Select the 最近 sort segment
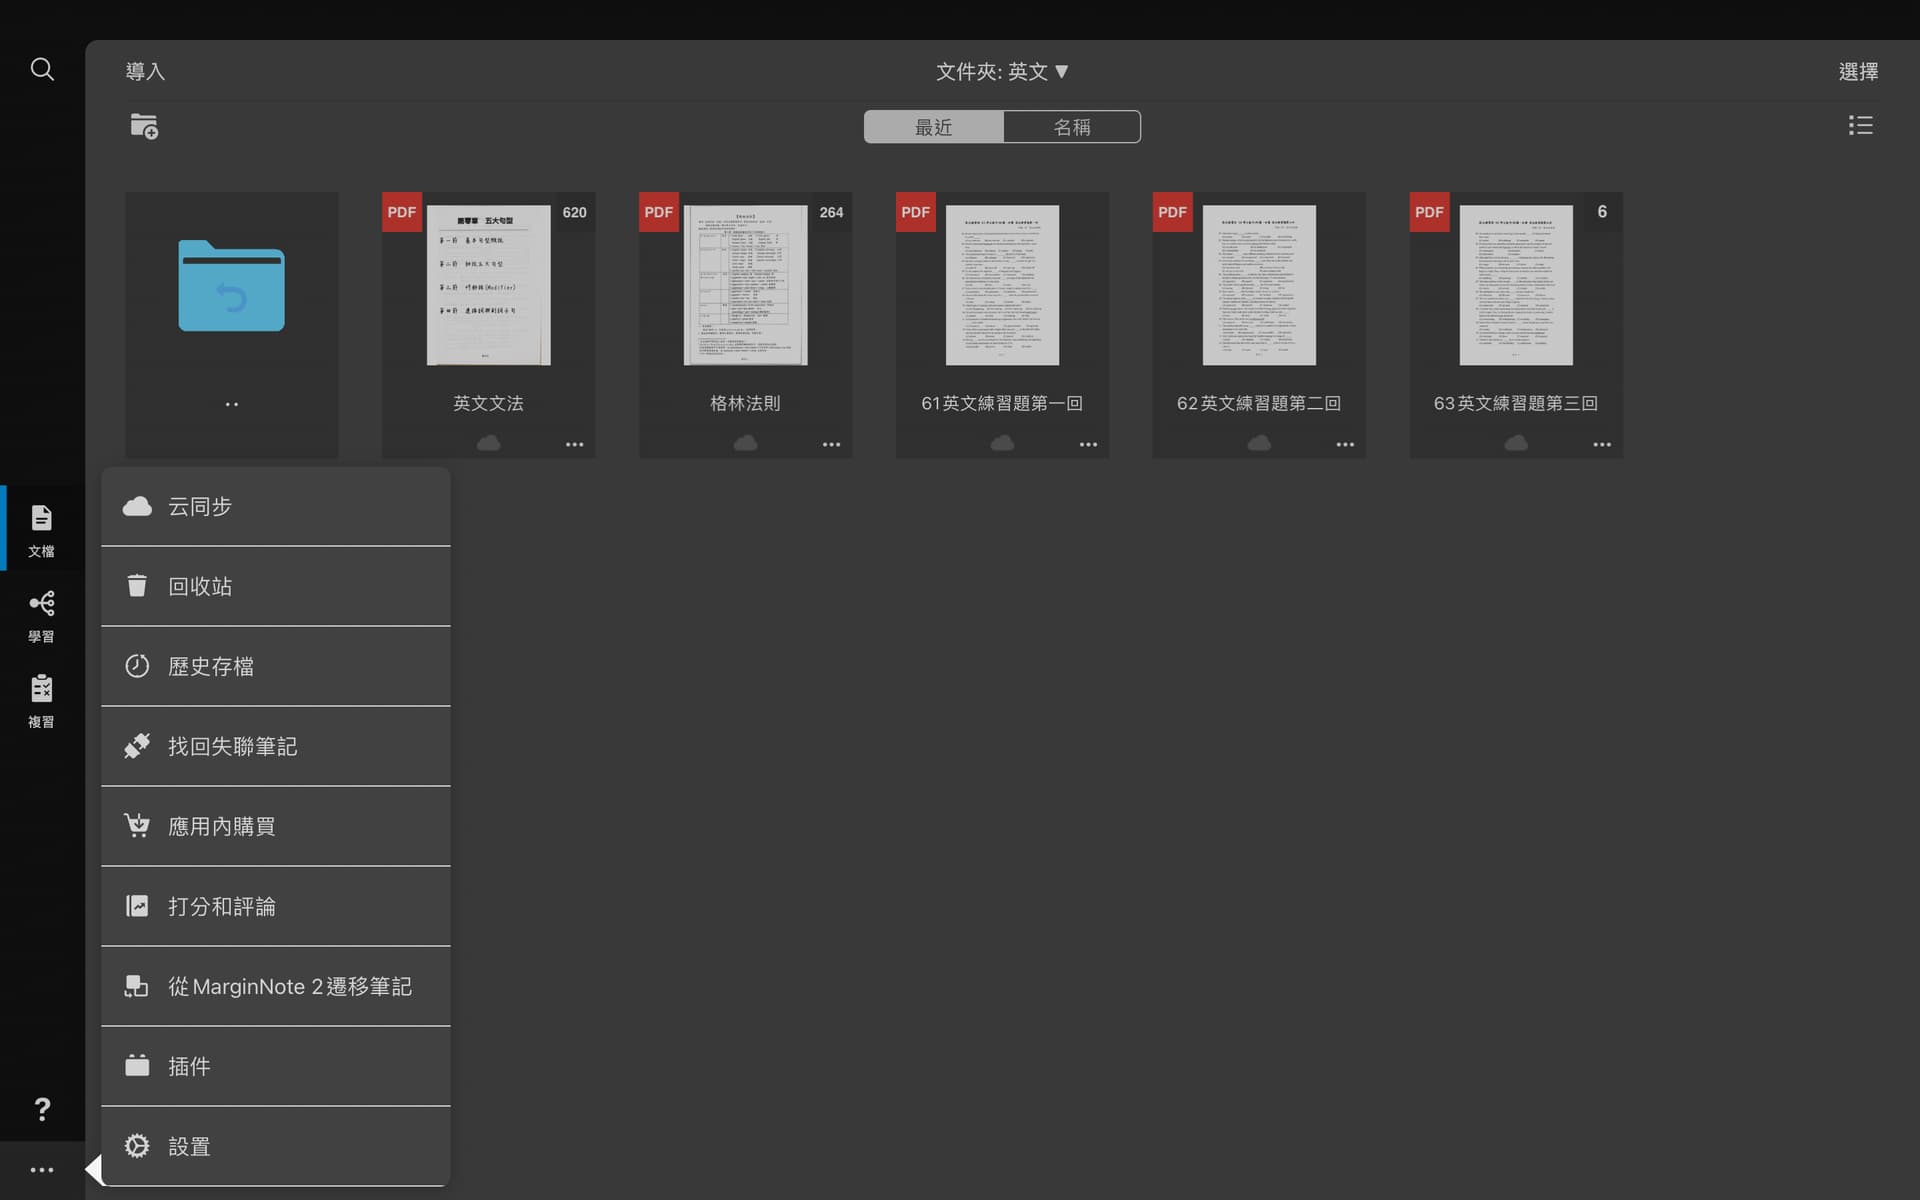The height and width of the screenshot is (1200, 1920). 934,127
